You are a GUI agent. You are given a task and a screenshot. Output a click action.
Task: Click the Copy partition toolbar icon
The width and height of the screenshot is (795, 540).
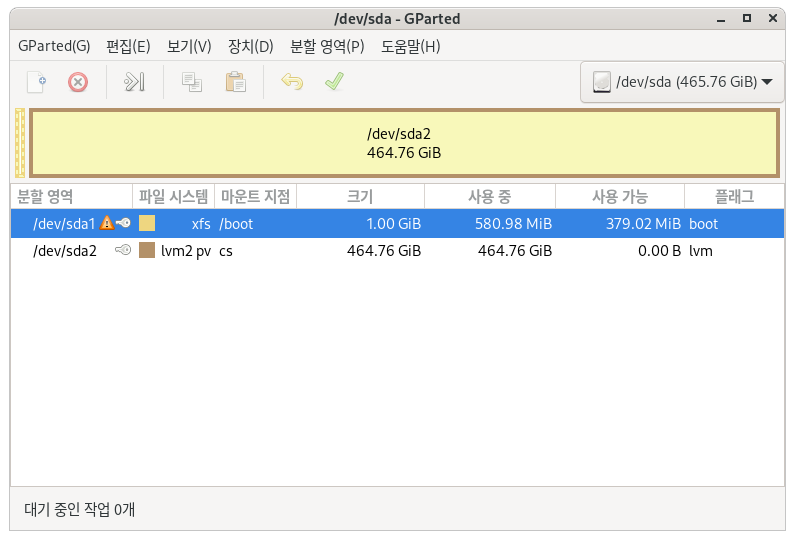click(192, 82)
